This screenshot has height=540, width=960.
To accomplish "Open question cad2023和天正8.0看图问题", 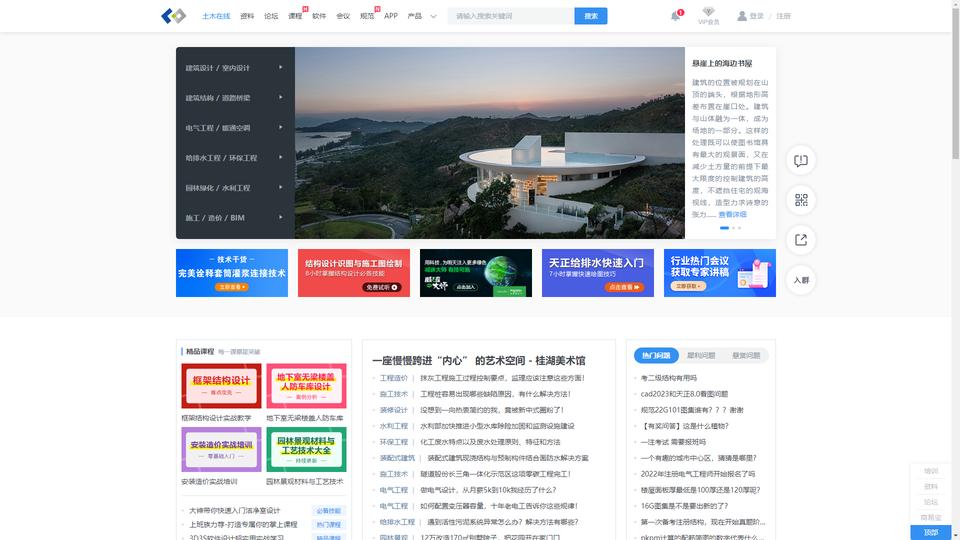I will click(684, 394).
